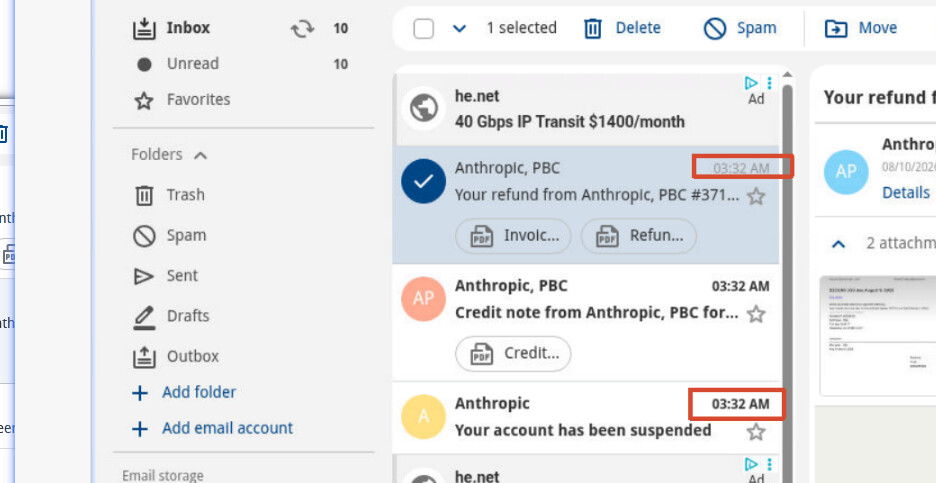Click the Move folder icon
The width and height of the screenshot is (936, 483).
pyautogui.click(x=836, y=28)
